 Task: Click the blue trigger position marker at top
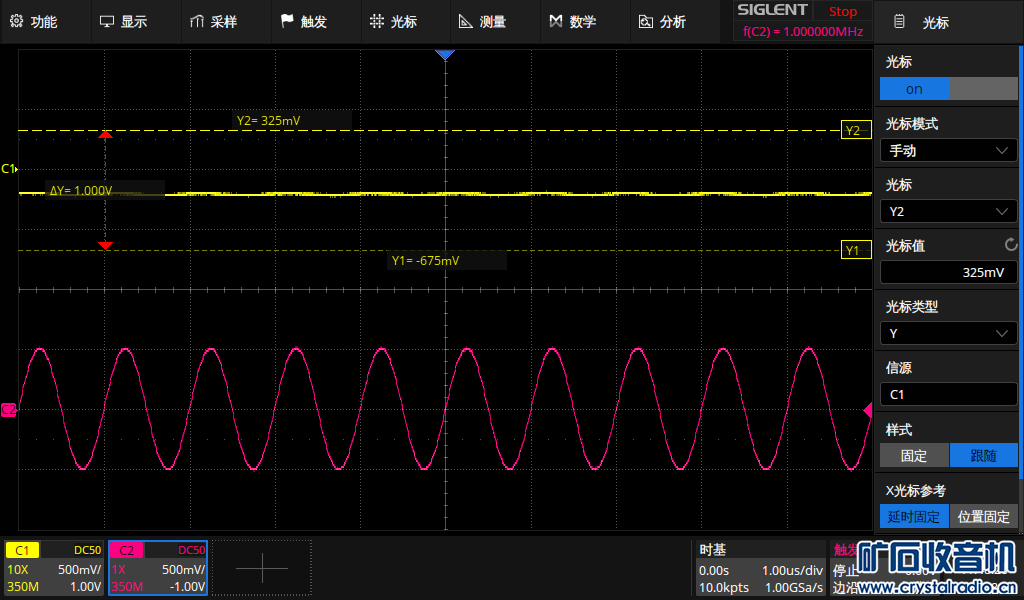coord(445,55)
